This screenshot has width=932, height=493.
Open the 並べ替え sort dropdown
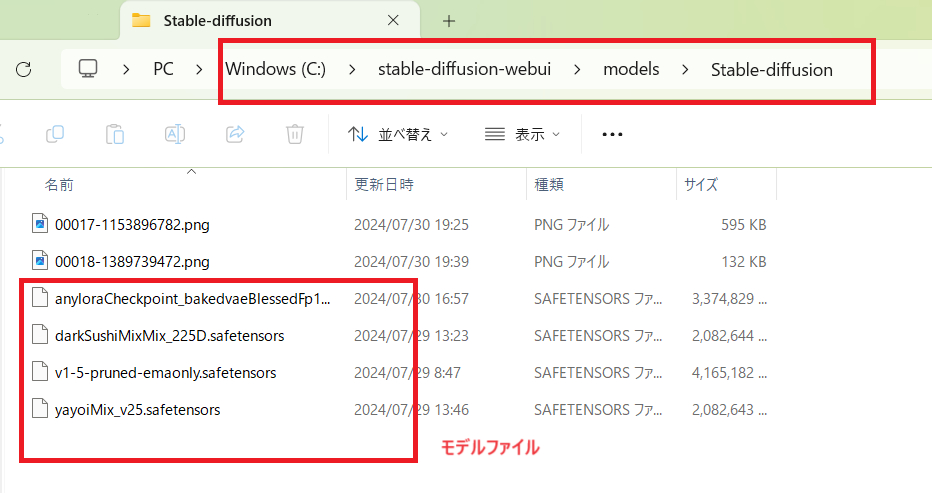coord(398,134)
